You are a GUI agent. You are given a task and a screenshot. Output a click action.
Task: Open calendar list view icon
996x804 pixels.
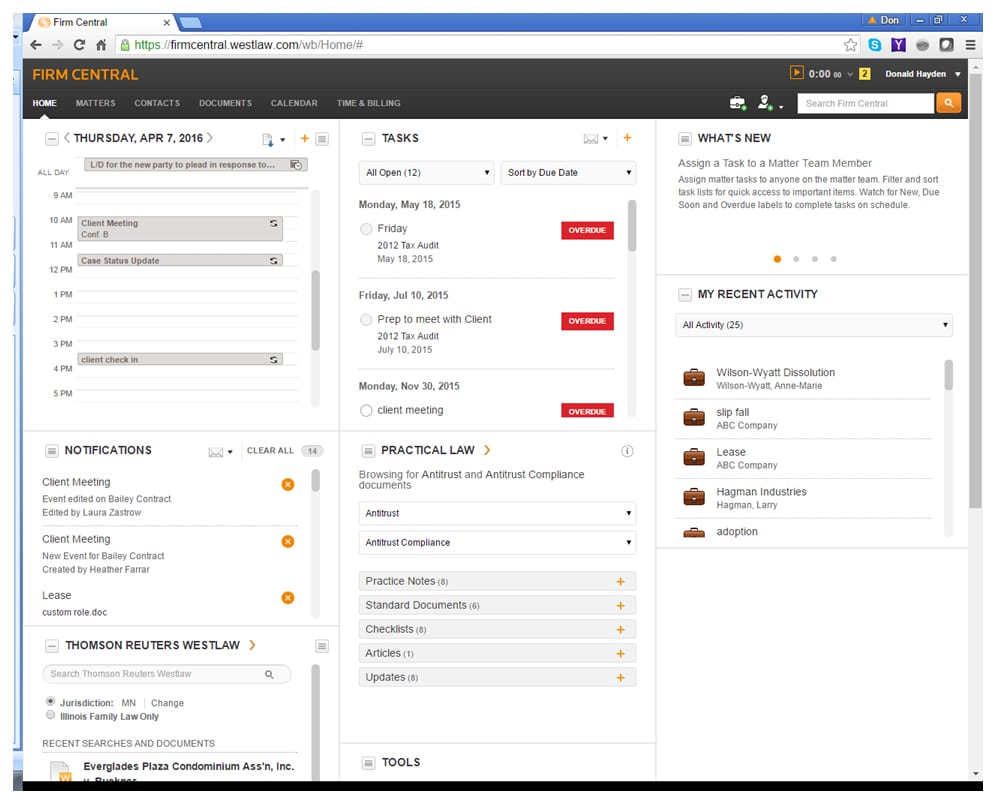coord(322,138)
